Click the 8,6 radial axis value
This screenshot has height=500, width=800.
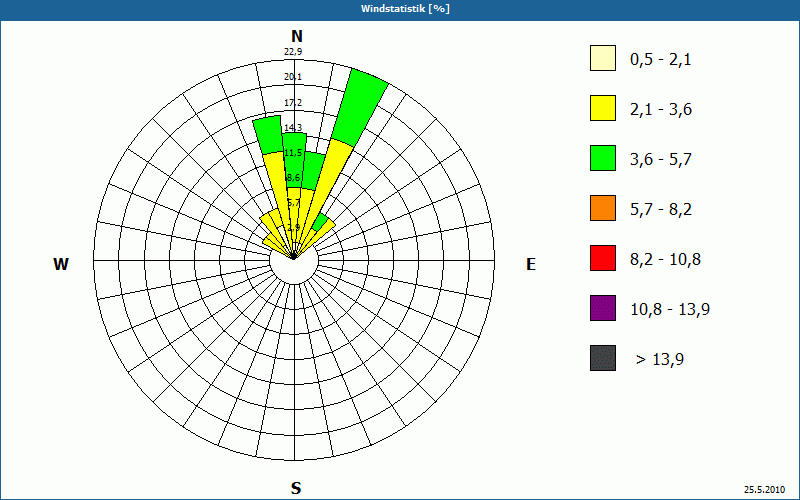(x=293, y=178)
